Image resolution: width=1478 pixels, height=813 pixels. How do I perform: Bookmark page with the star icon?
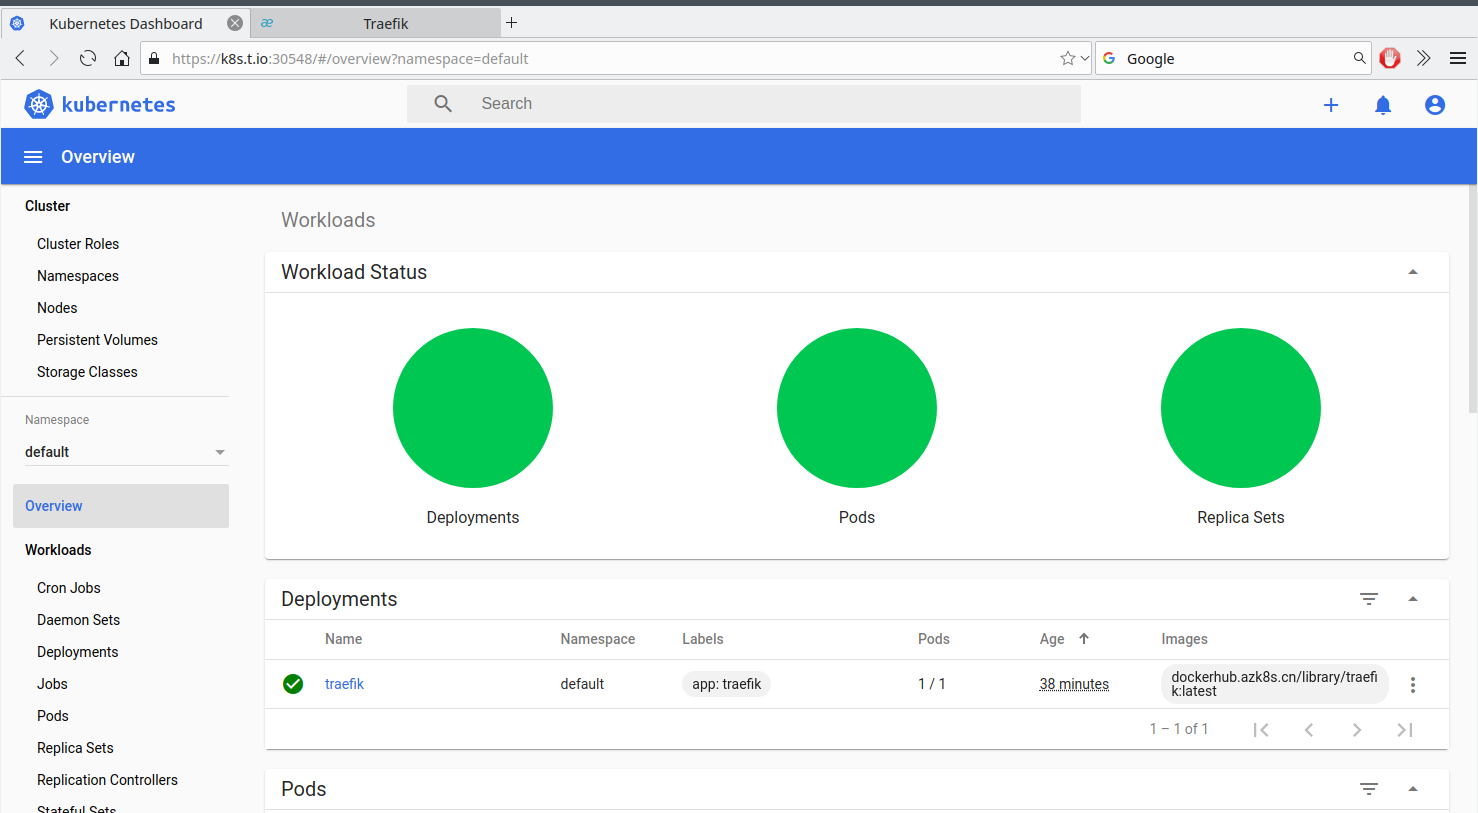point(1067,59)
